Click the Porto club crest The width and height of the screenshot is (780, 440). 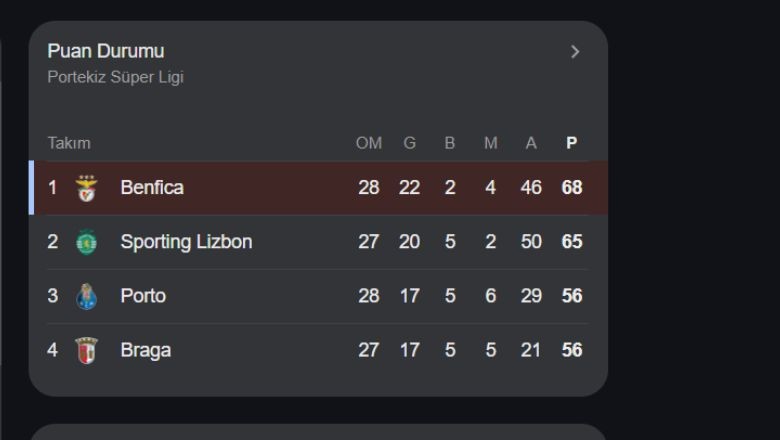point(87,296)
